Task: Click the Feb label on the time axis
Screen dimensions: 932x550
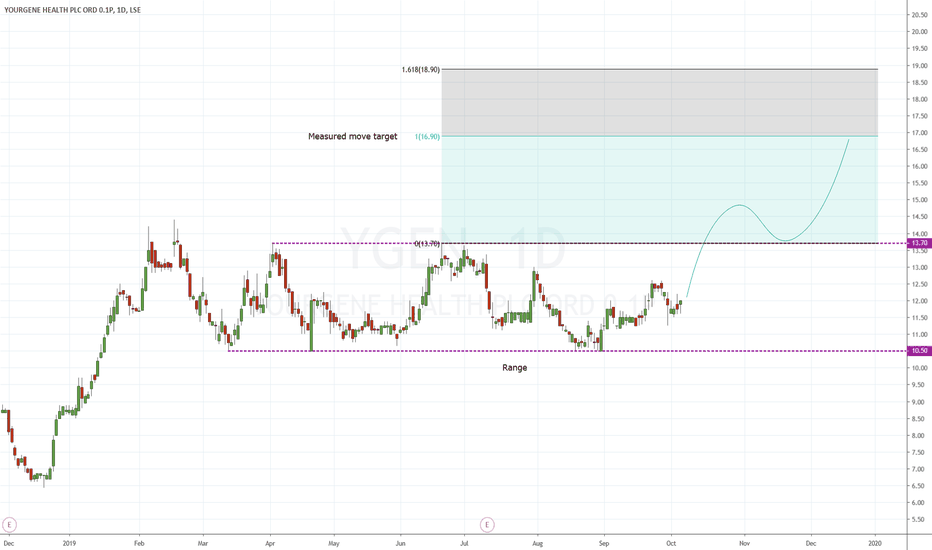Action: [139, 543]
